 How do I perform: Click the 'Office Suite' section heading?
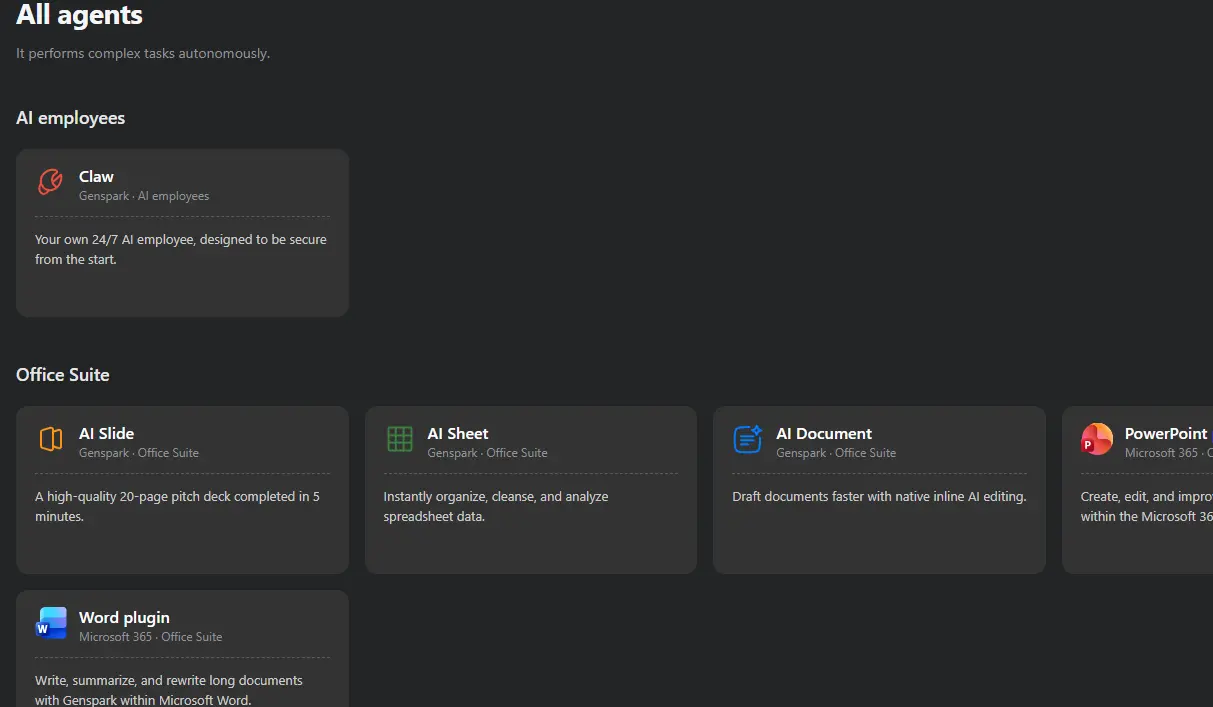point(63,375)
